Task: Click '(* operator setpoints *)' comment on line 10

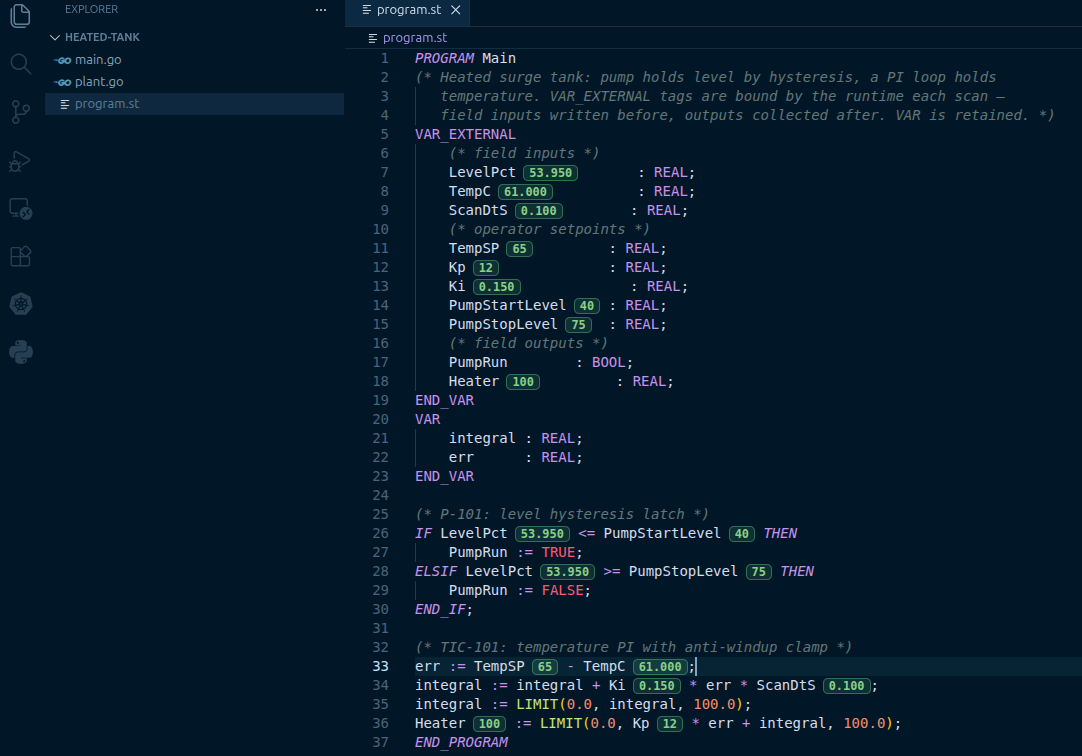Action: [x=549, y=229]
